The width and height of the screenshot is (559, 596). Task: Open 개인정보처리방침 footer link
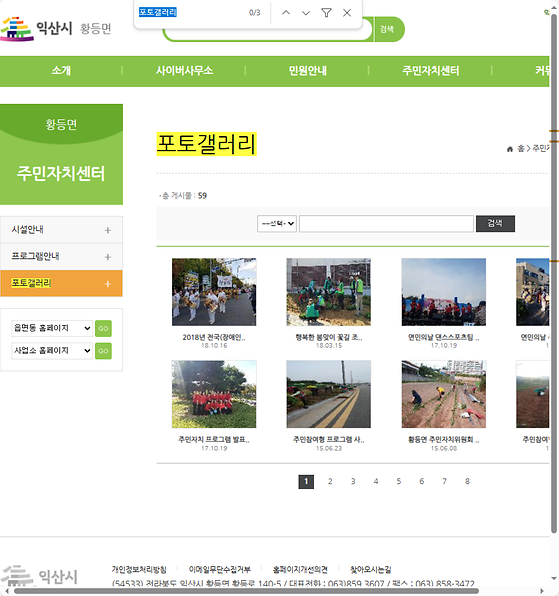coord(139,569)
